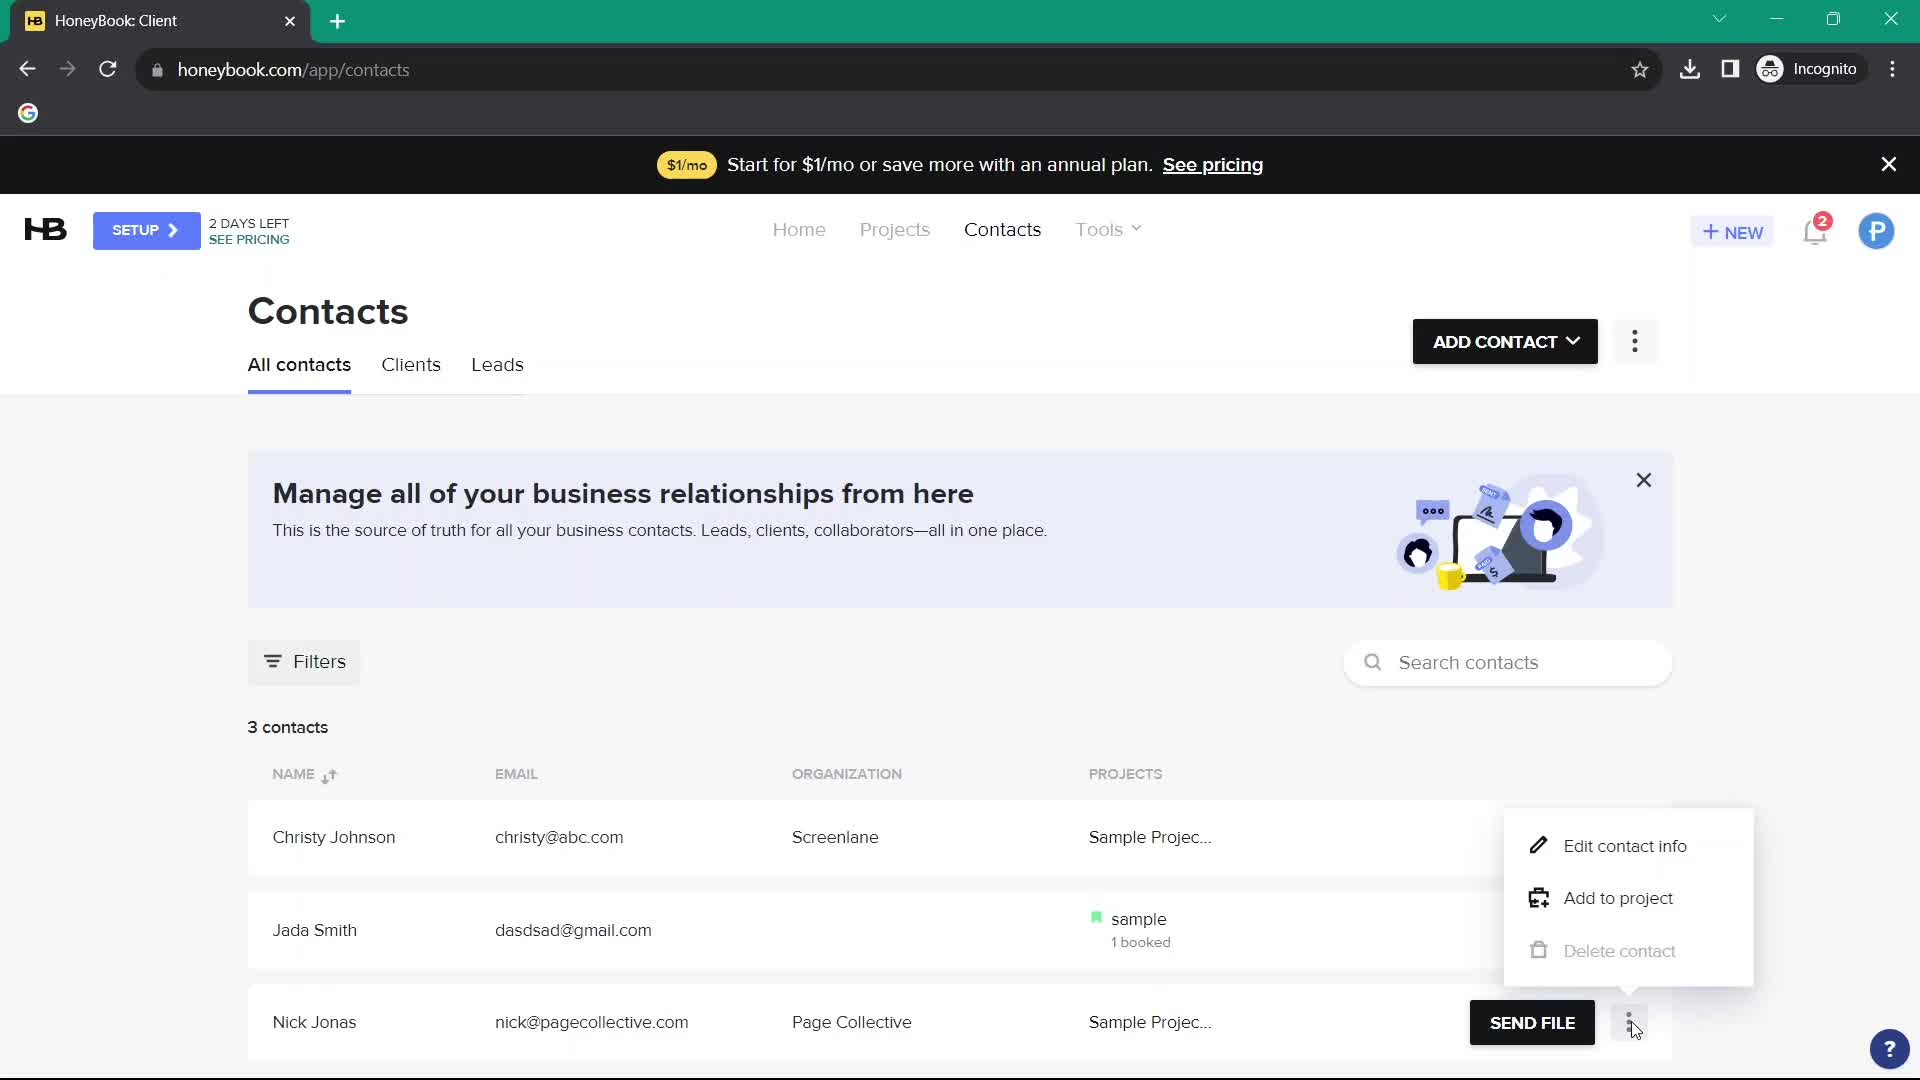Click the See pricing promotional link
The image size is (1920, 1080).
pyautogui.click(x=1213, y=165)
